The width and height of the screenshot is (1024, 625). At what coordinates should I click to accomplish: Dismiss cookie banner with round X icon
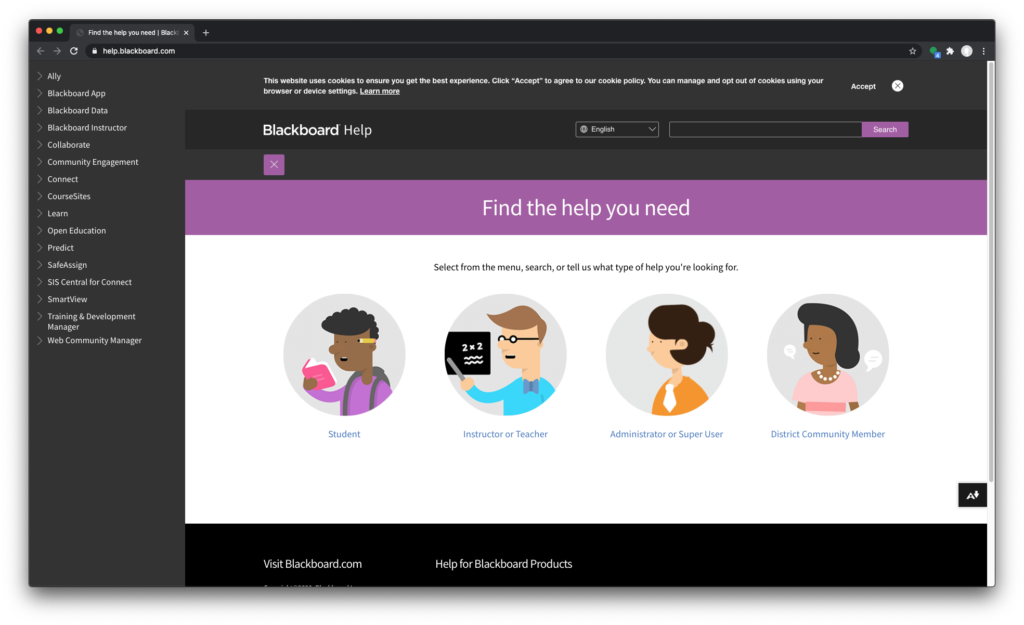tap(897, 86)
